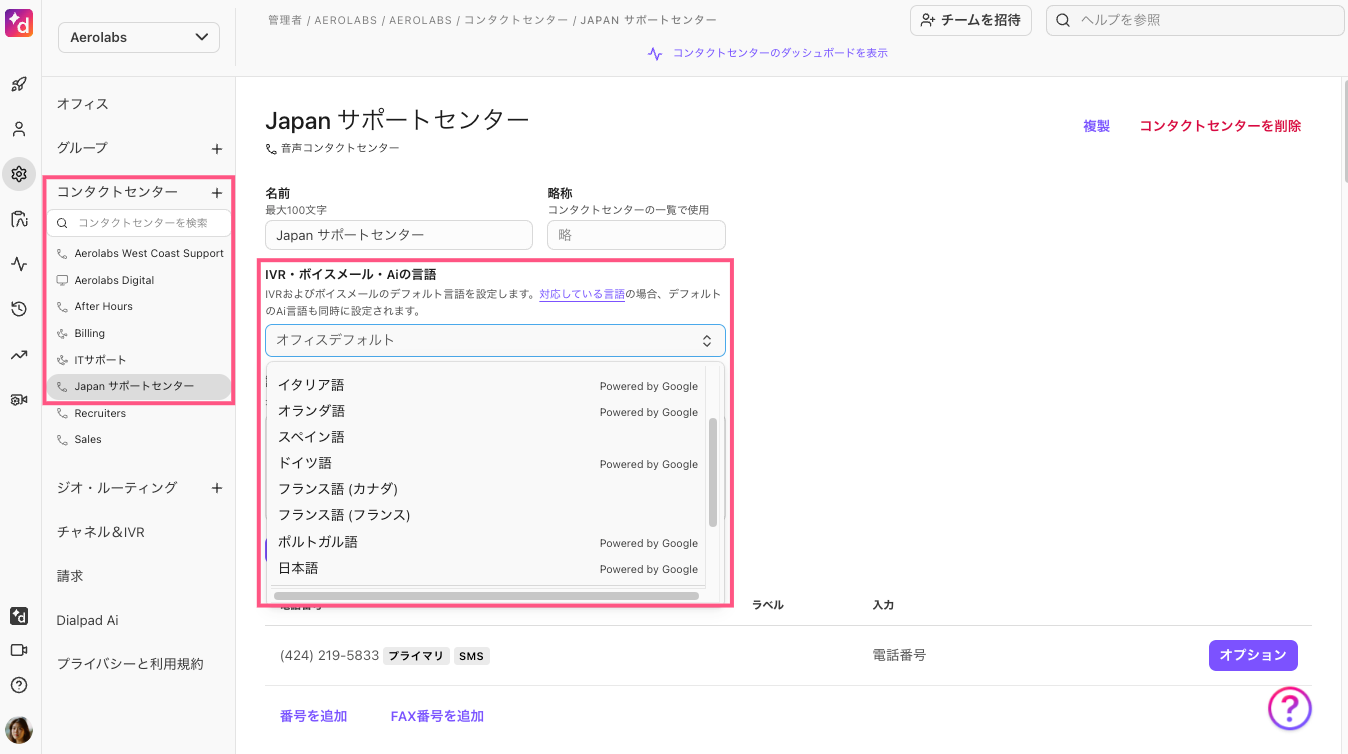Select ポルトガル語 from language list
The width and height of the screenshot is (1348, 754).
pos(487,542)
